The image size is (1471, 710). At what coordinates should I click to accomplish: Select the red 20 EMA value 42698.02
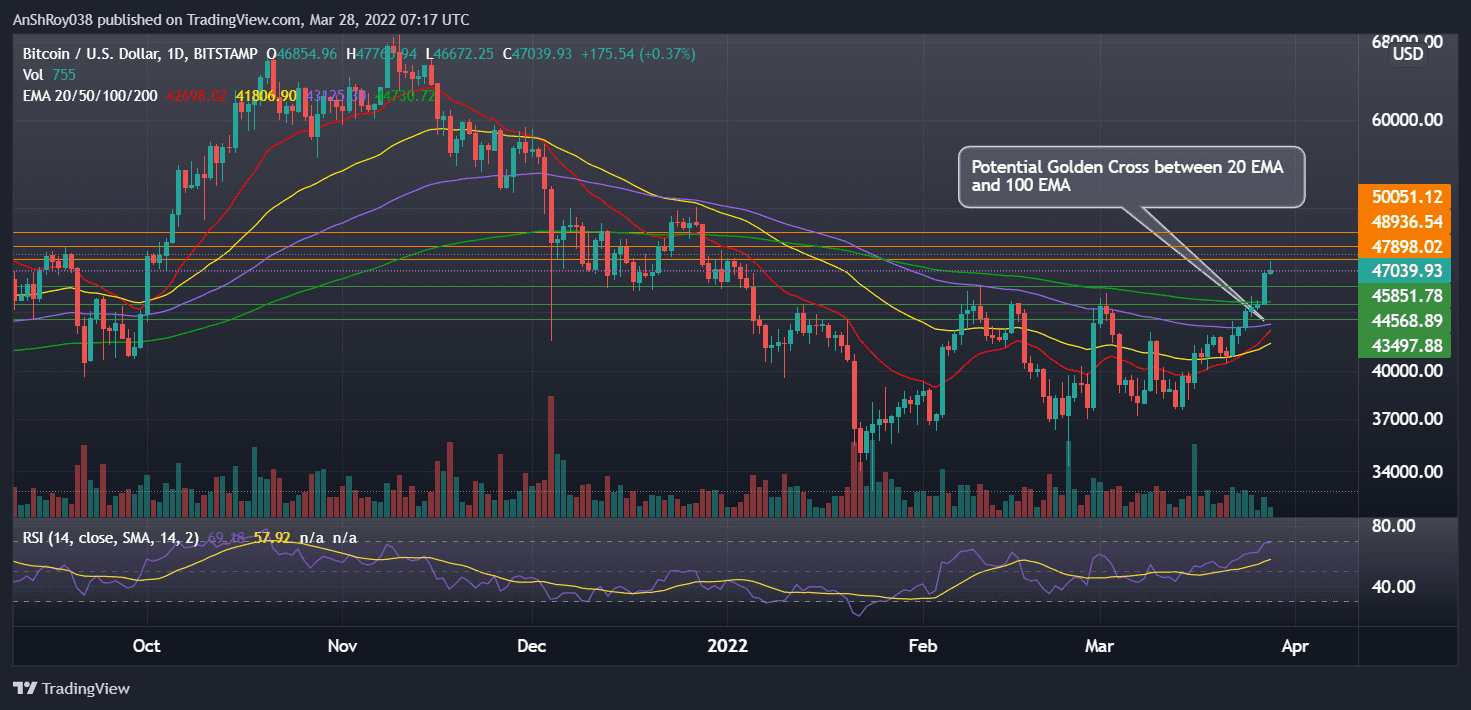pos(199,96)
